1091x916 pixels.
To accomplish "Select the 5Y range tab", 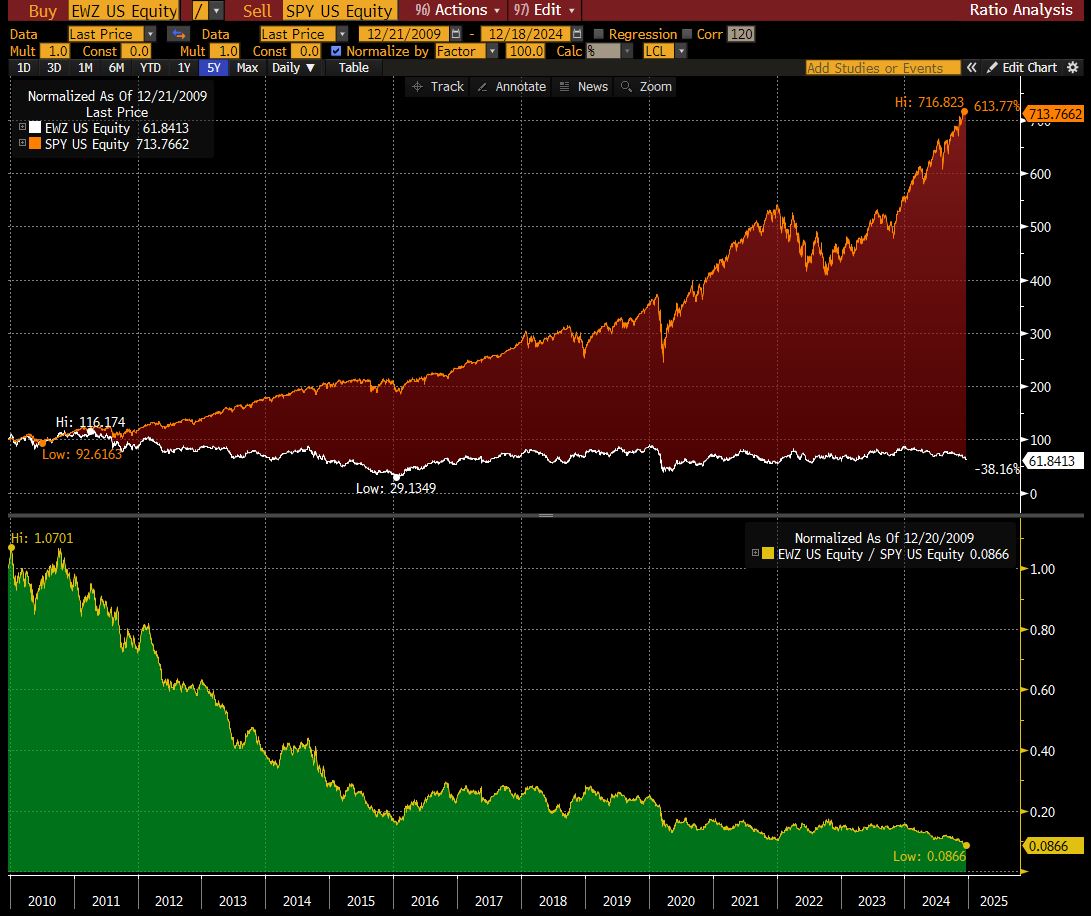I will coord(214,68).
